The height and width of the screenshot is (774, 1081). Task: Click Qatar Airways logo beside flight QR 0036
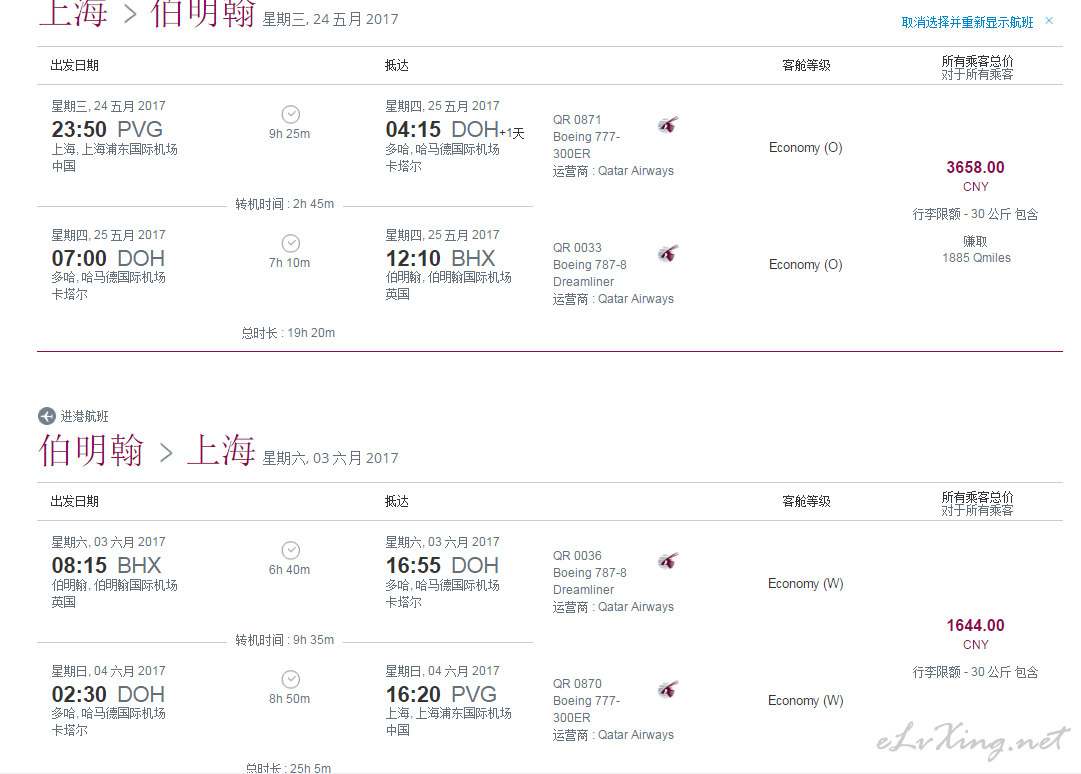[x=668, y=561]
